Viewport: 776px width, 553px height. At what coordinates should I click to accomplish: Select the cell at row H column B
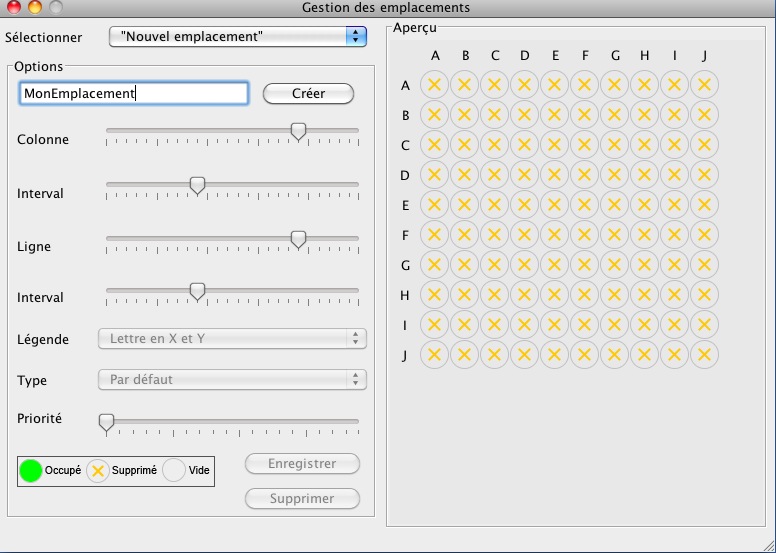[464, 295]
